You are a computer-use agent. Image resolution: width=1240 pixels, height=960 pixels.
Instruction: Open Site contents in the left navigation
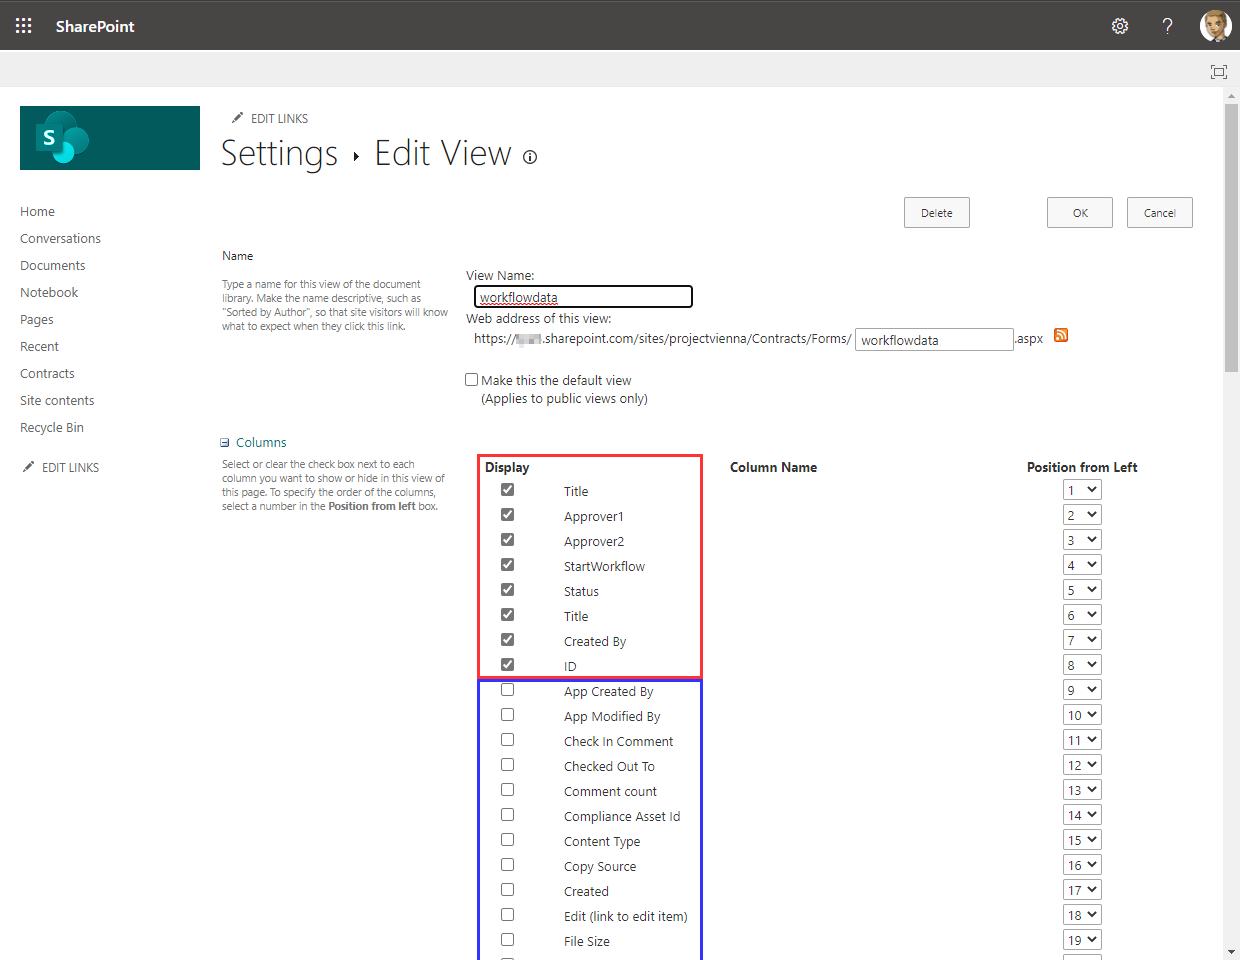(57, 400)
